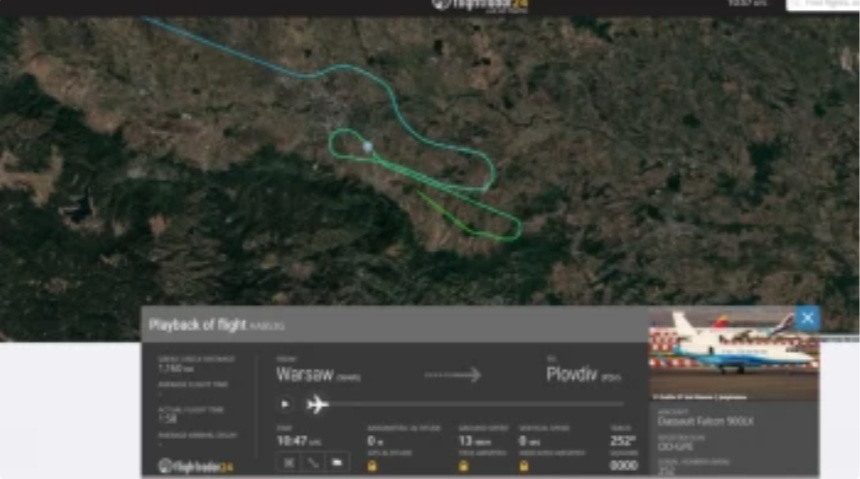Click the GPS altitude lock icon

click(372, 466)
